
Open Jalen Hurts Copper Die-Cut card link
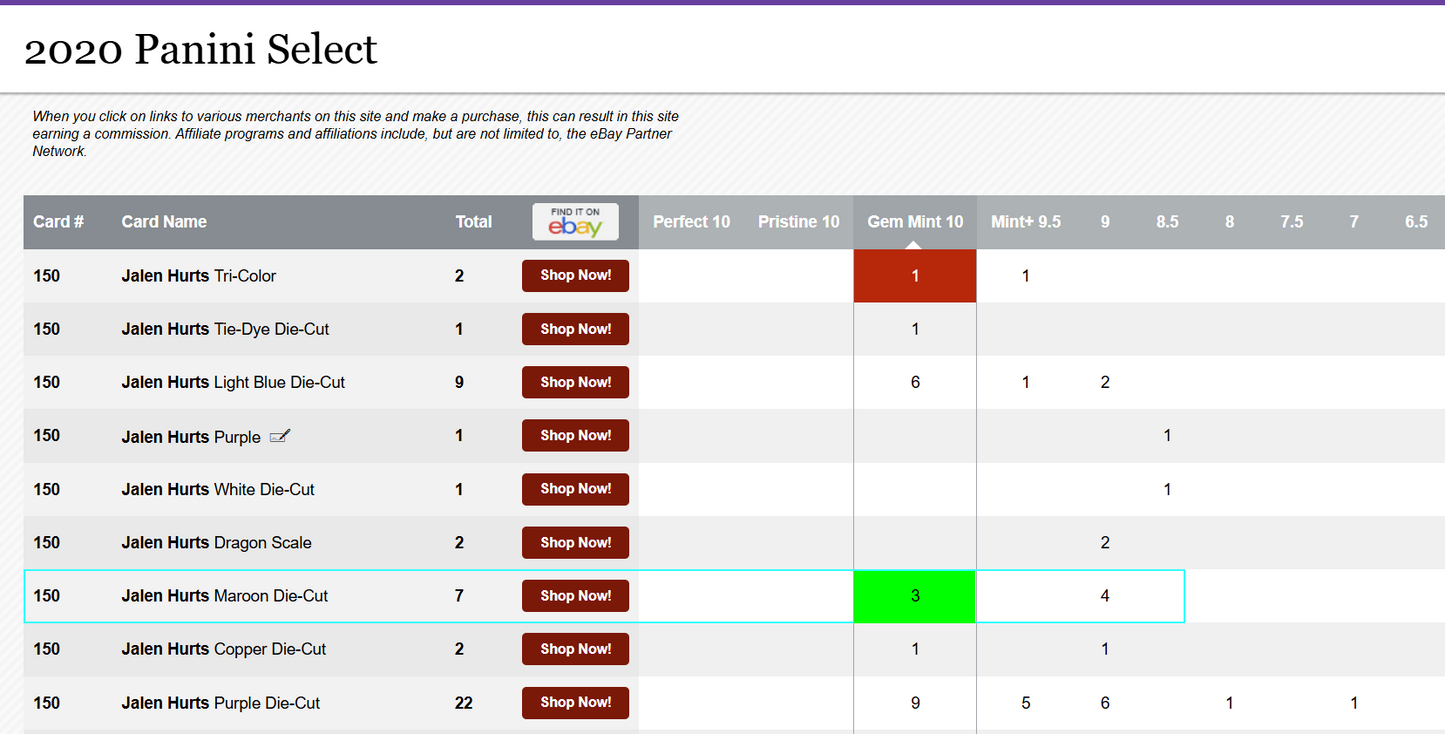(224, 649)
